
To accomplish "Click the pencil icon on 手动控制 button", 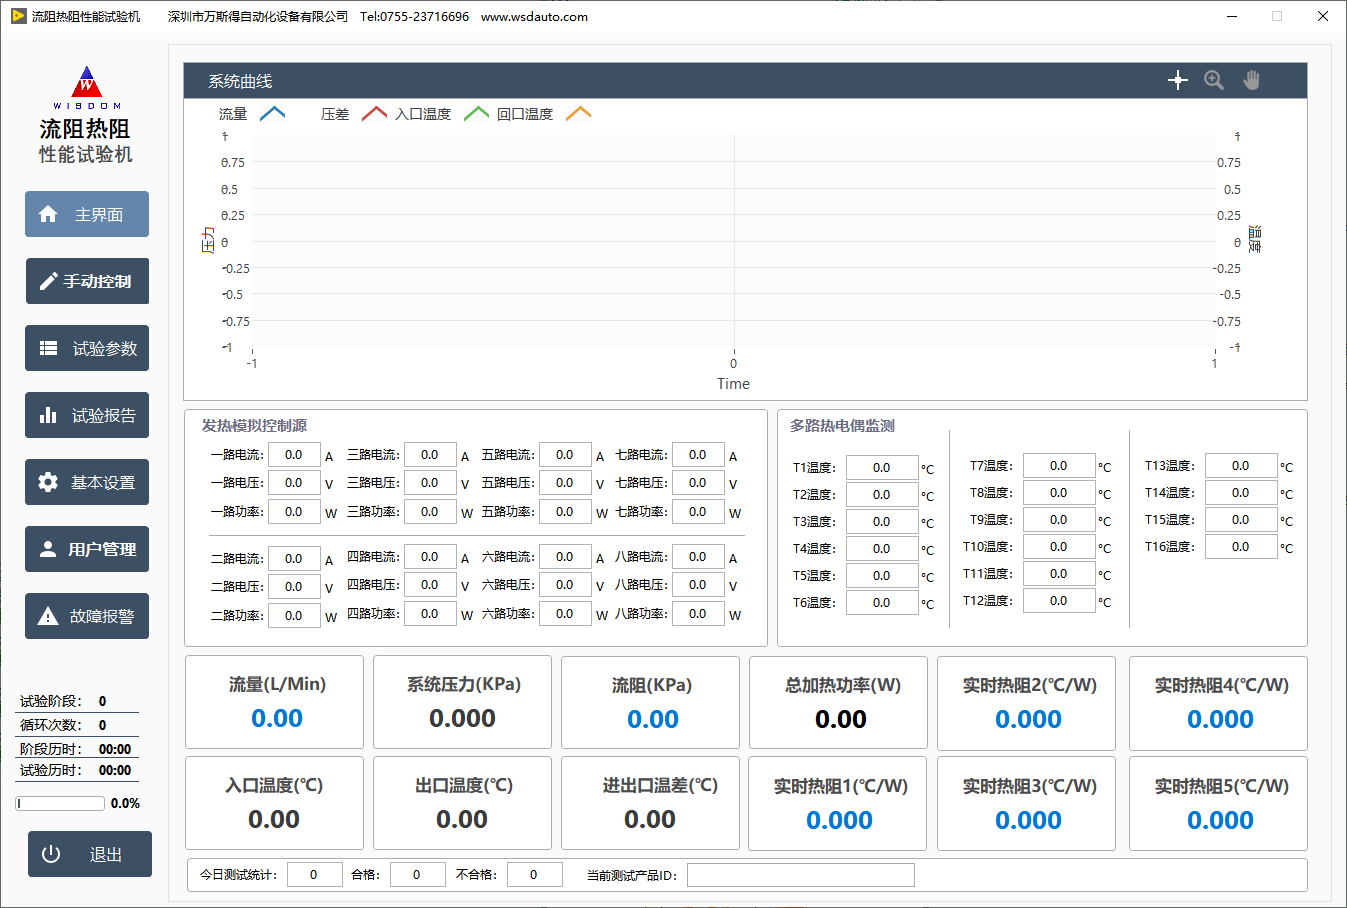I will pos(48,281).
